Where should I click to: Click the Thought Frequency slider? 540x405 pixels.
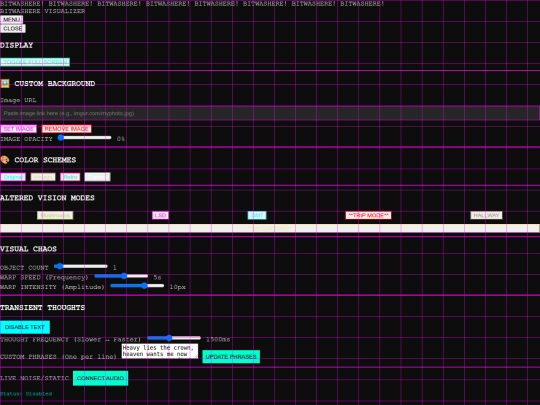[174, 338]
